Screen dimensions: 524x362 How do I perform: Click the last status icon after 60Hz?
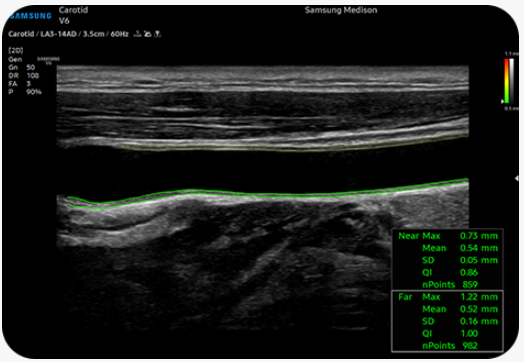(x=157, y=34)
